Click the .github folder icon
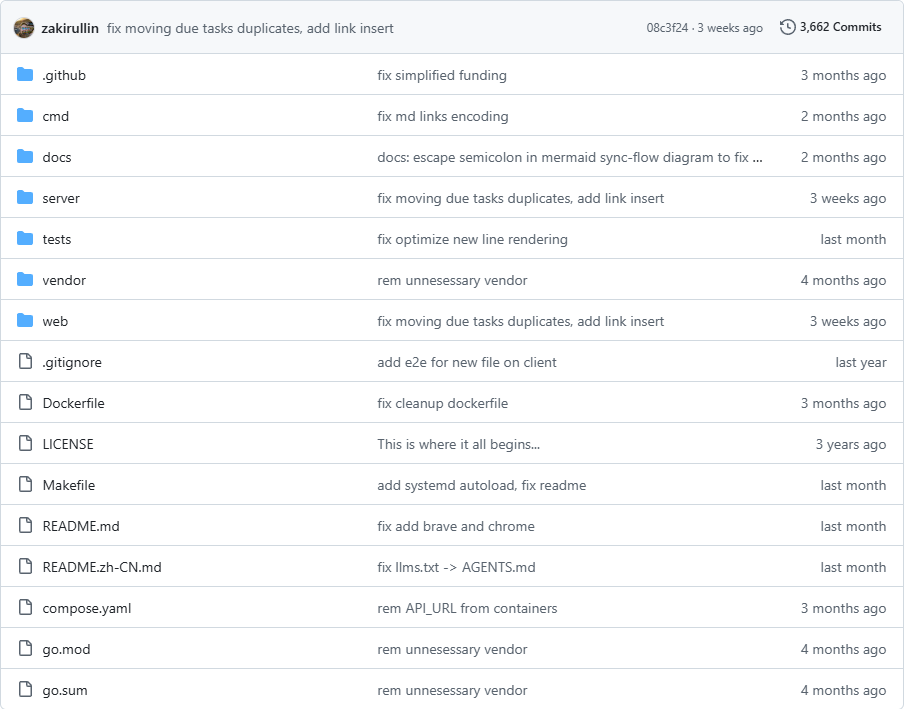Viewport: 904px width, 710px height. pos(25,75)
